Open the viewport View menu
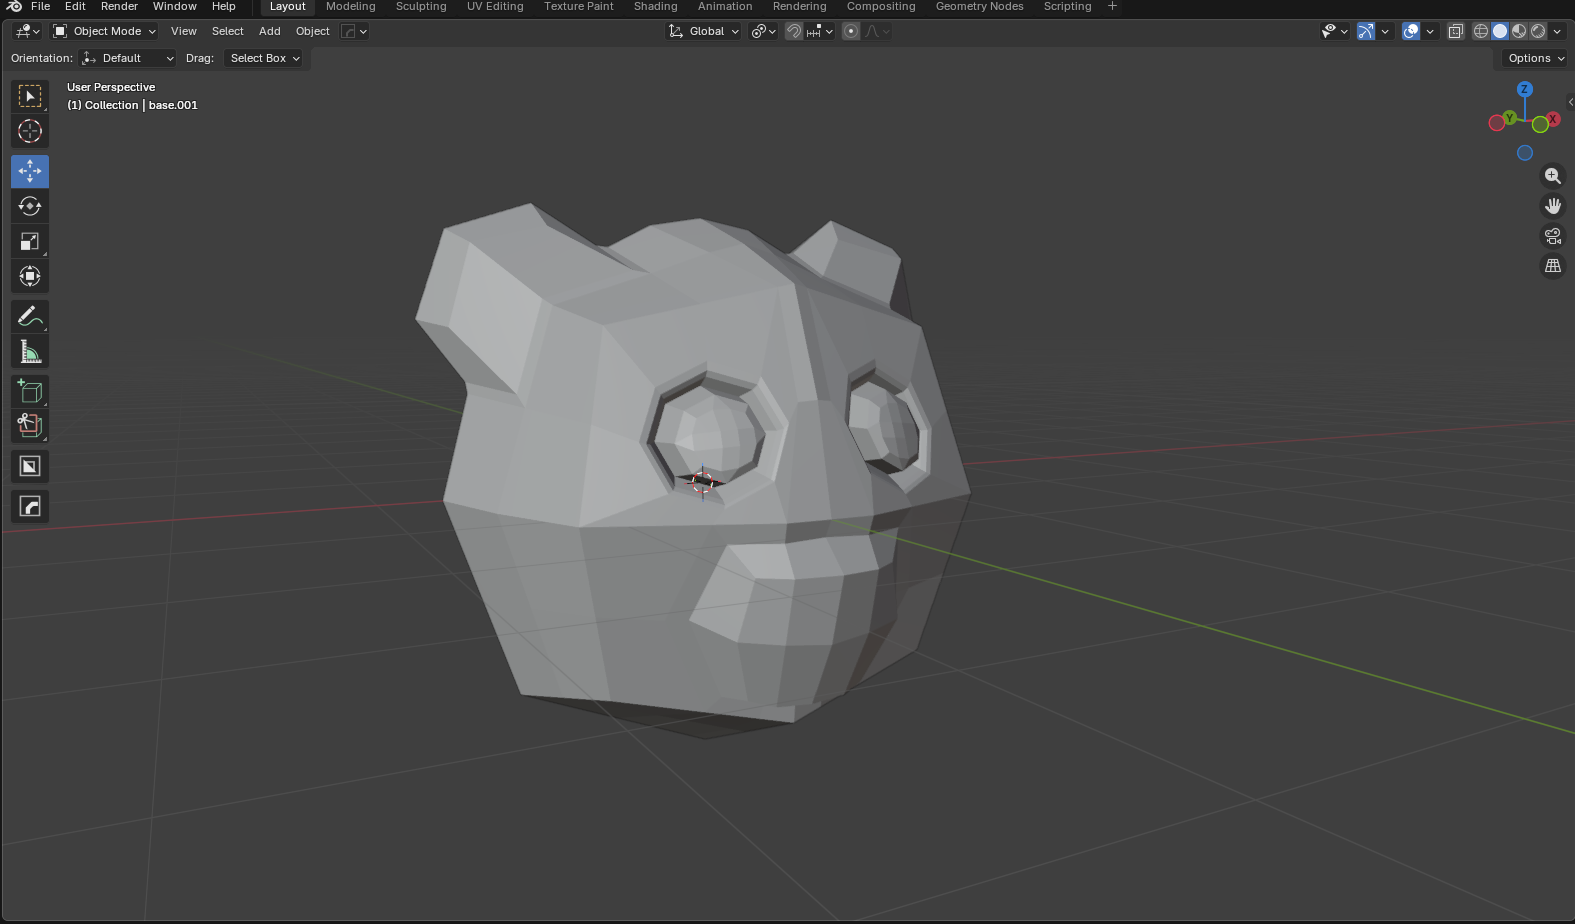 [184, 31]
